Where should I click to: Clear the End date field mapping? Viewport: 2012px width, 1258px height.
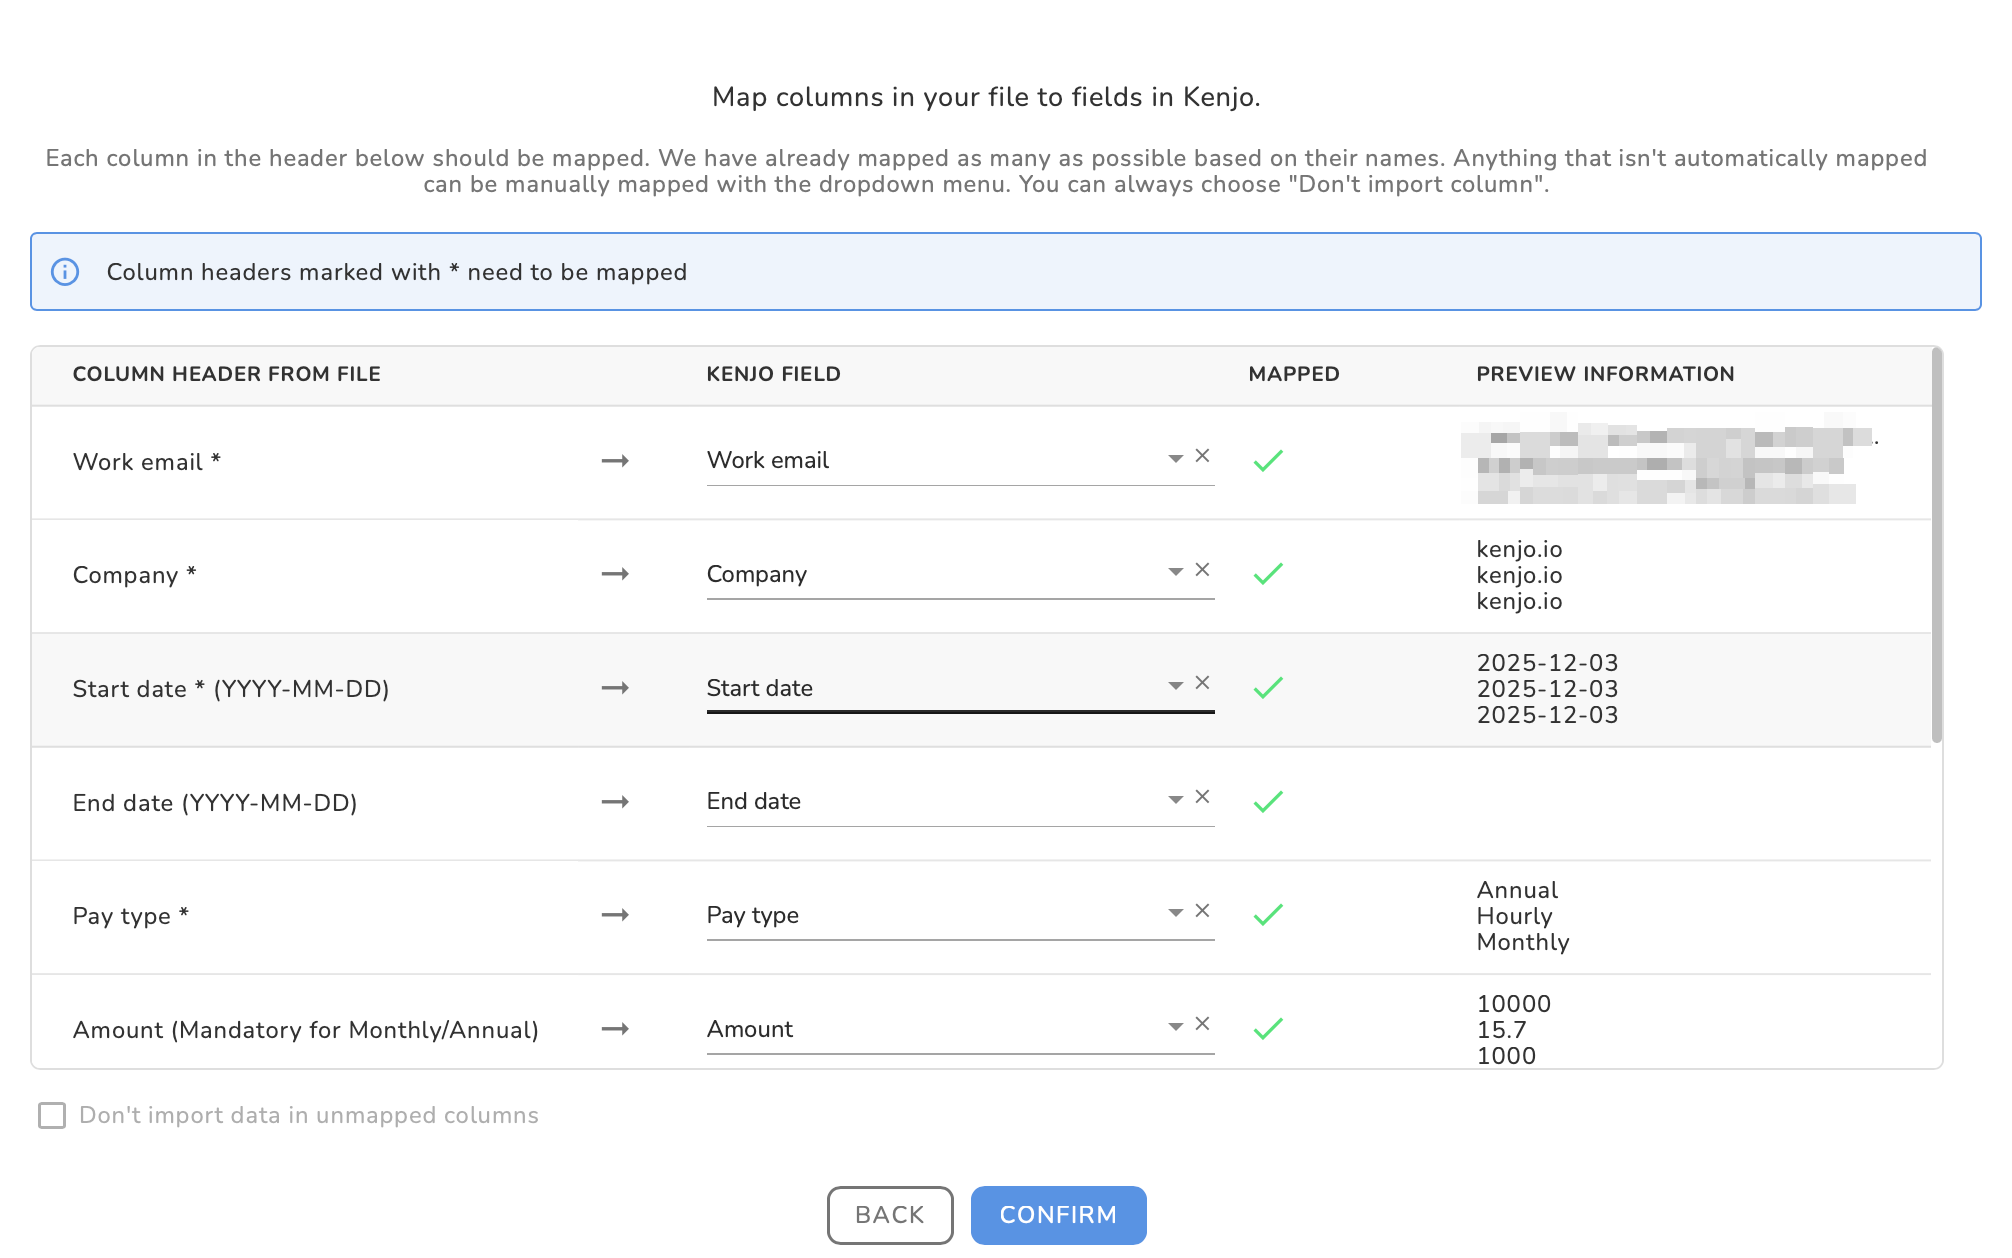pyautogui.click(x=1202, y=797)
